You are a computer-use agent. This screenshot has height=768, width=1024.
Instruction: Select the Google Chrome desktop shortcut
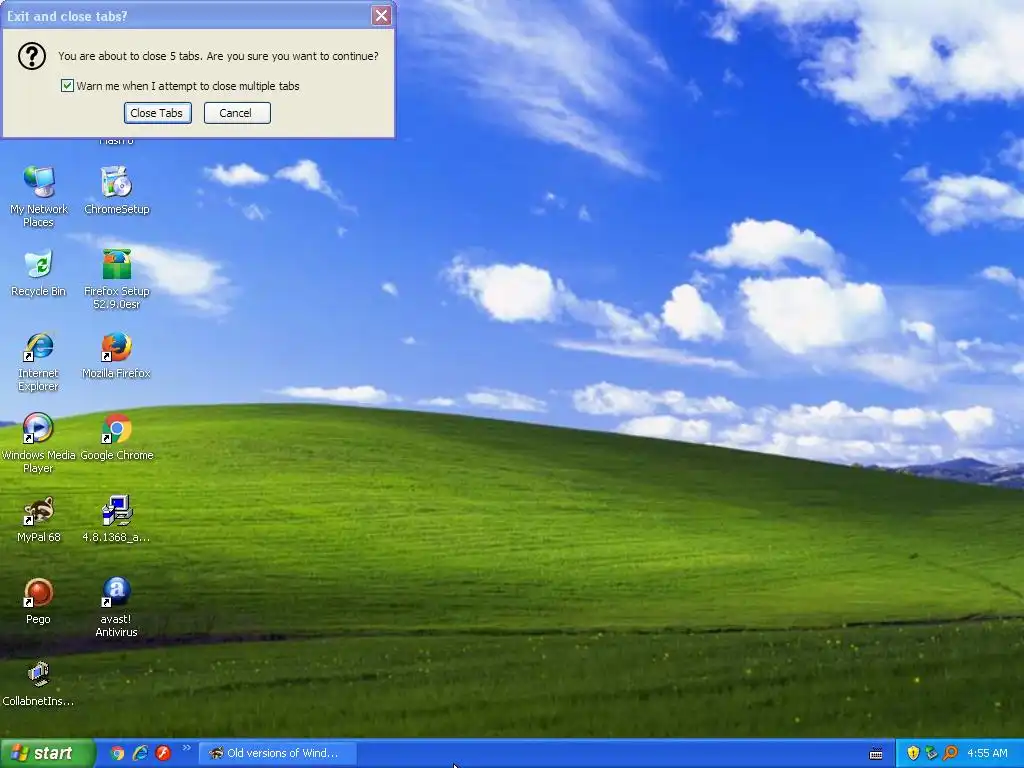[x=116, y=437]
